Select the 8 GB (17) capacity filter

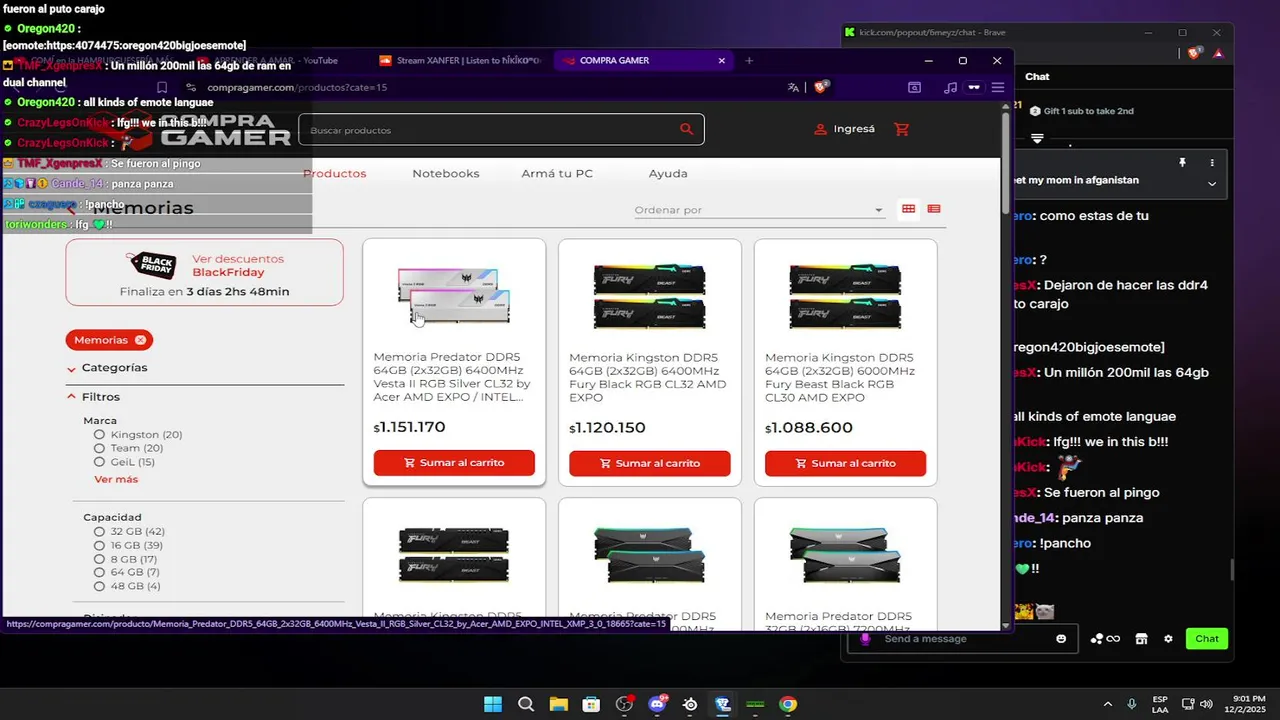[x=125, y=559]
